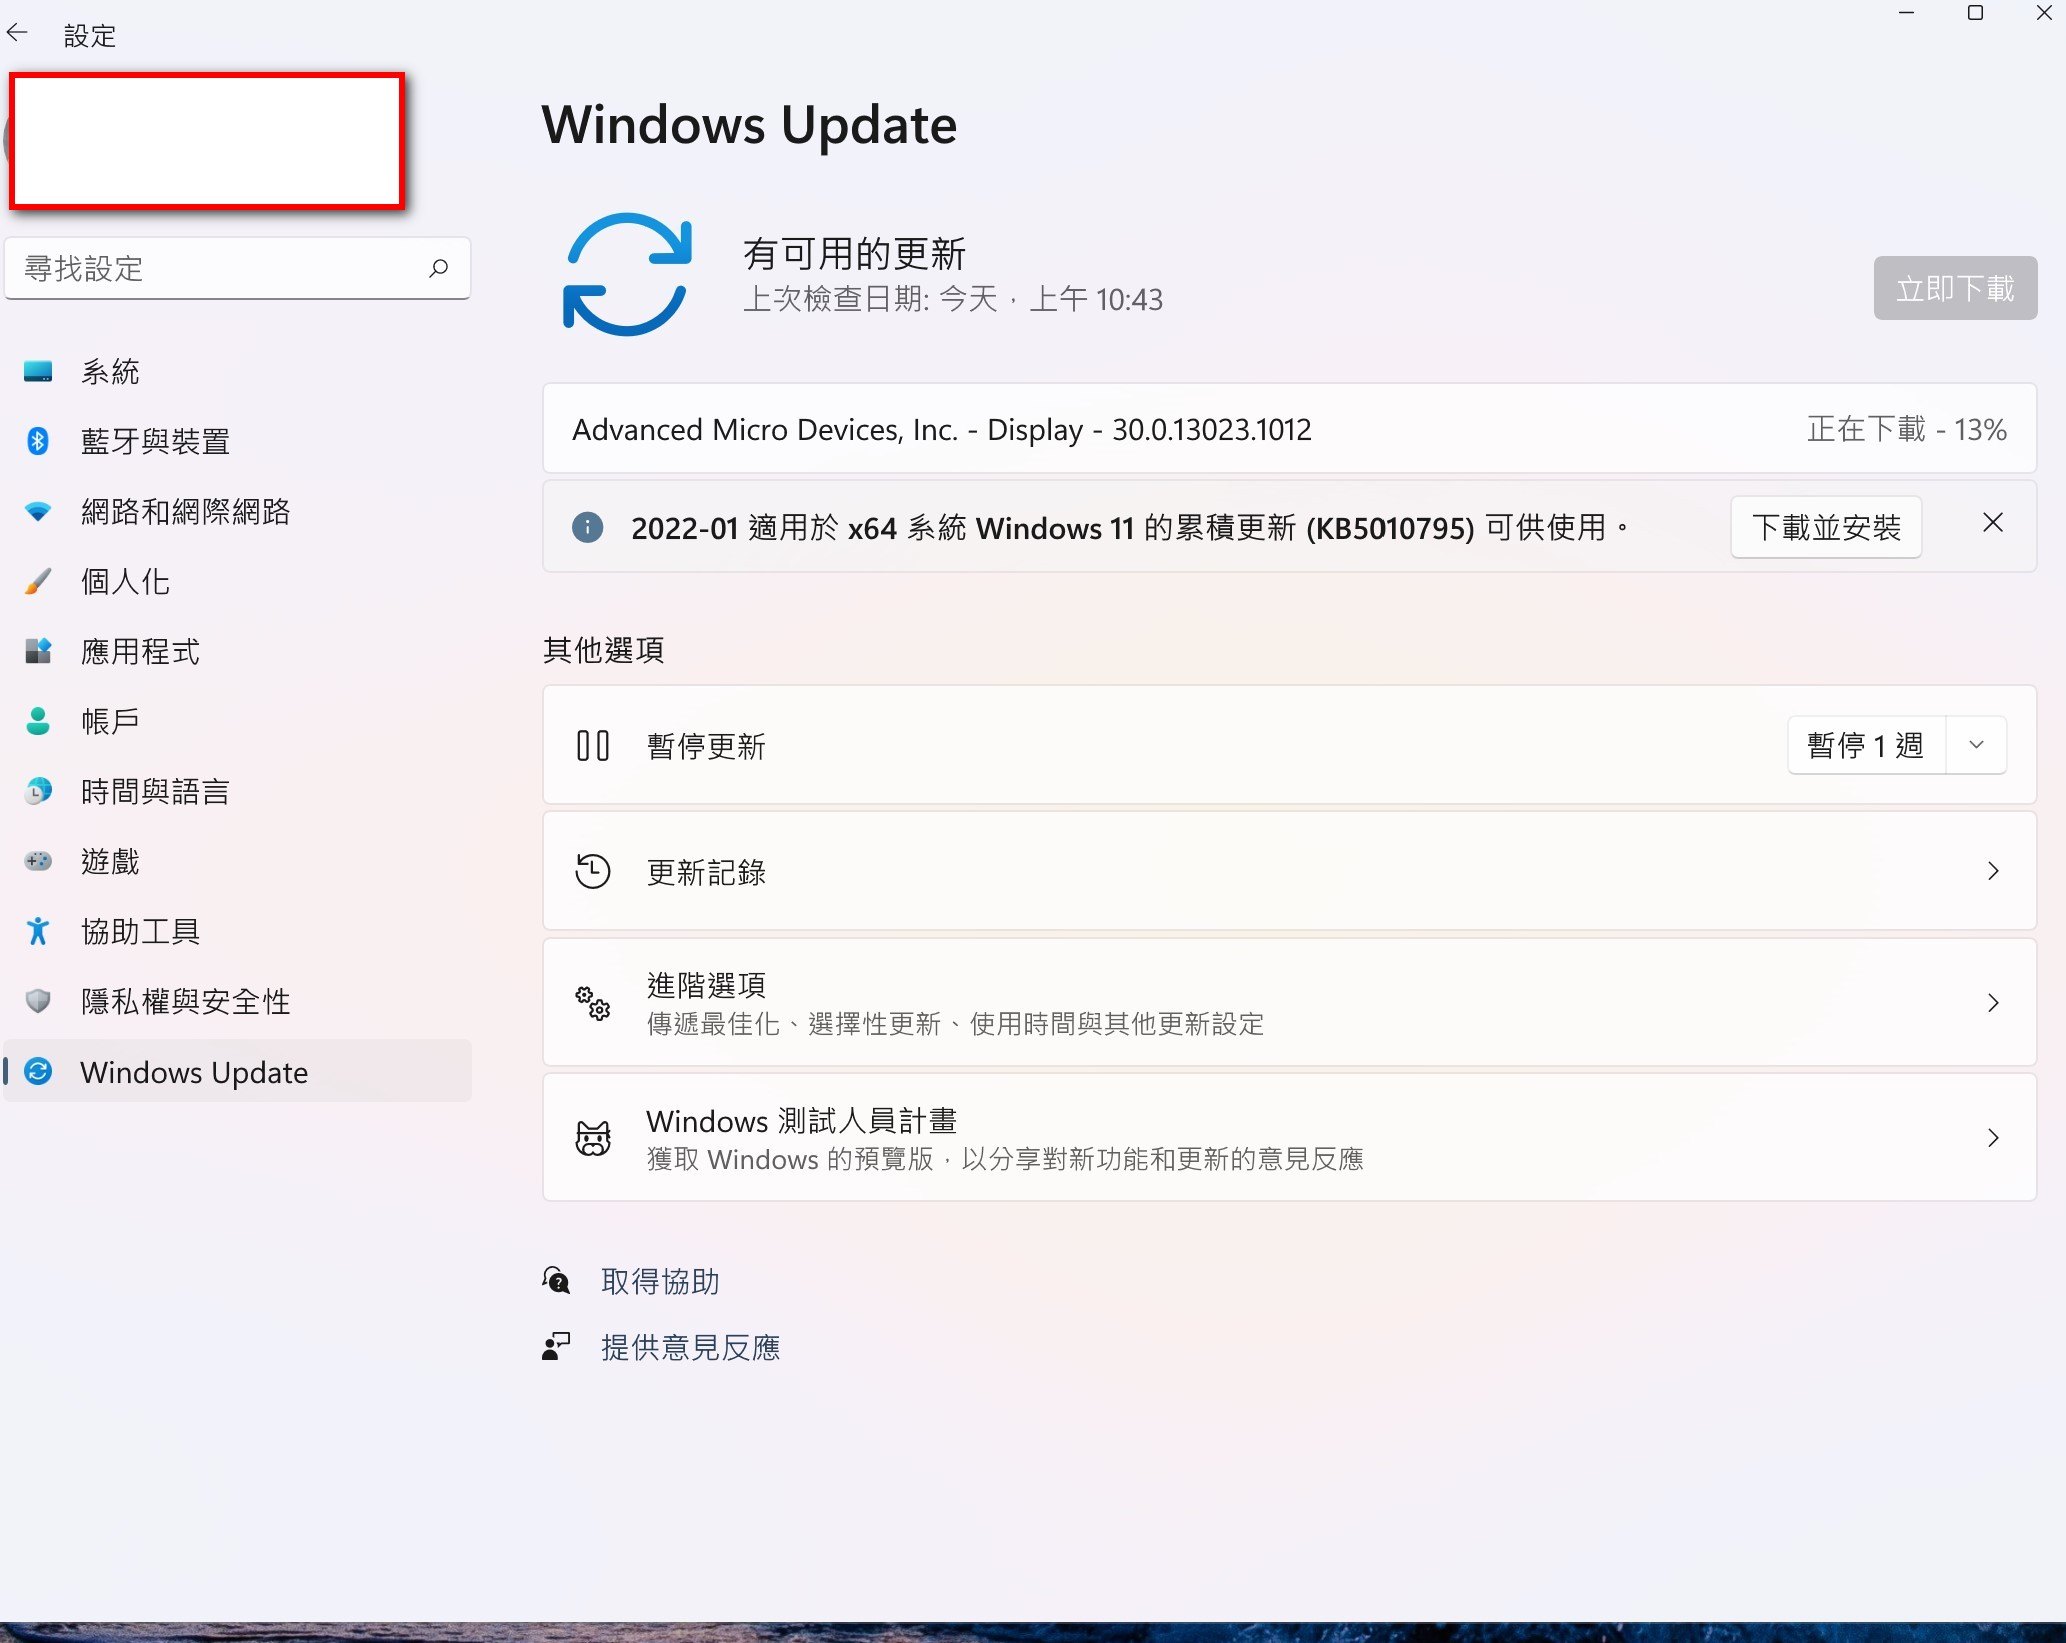Open the 提供意見反應 link
This screenshot has width=2066, height=1643.
point(690,1347)
